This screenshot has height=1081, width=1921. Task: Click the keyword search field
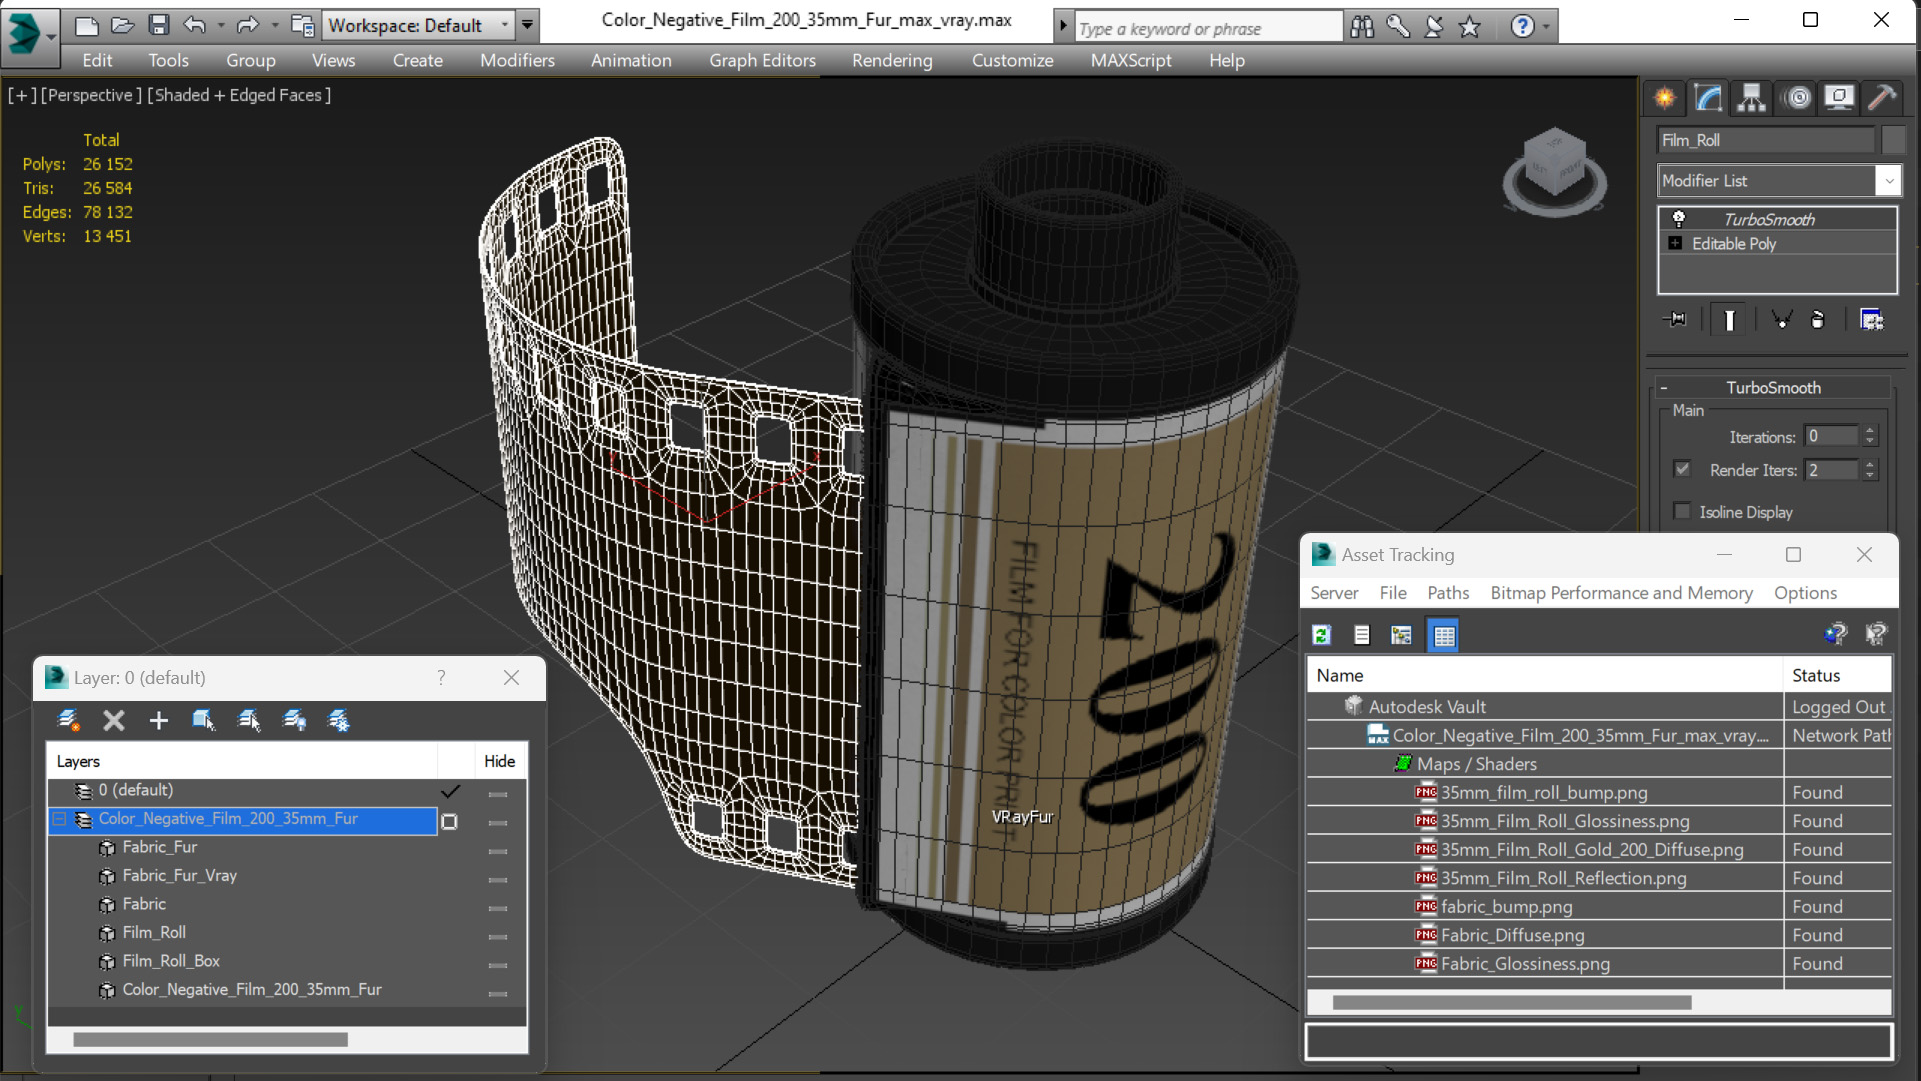1208,28
